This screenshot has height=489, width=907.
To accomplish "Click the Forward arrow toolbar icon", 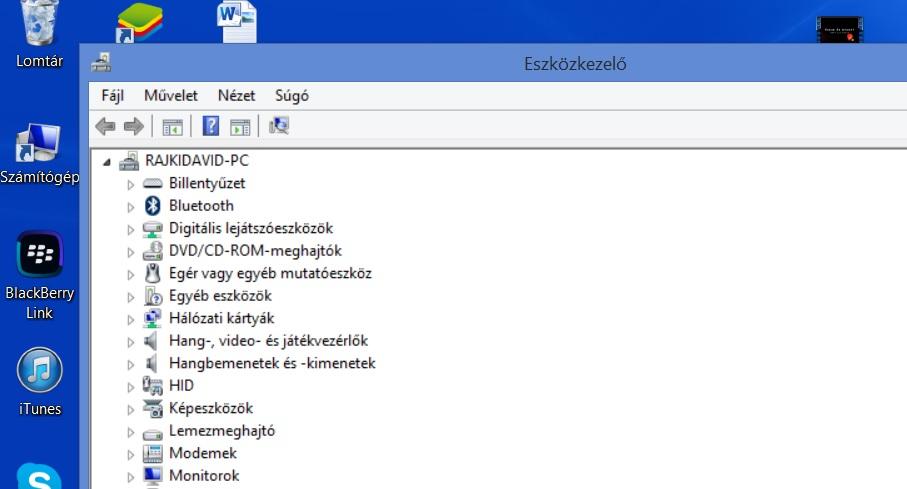I will point(134,126).
